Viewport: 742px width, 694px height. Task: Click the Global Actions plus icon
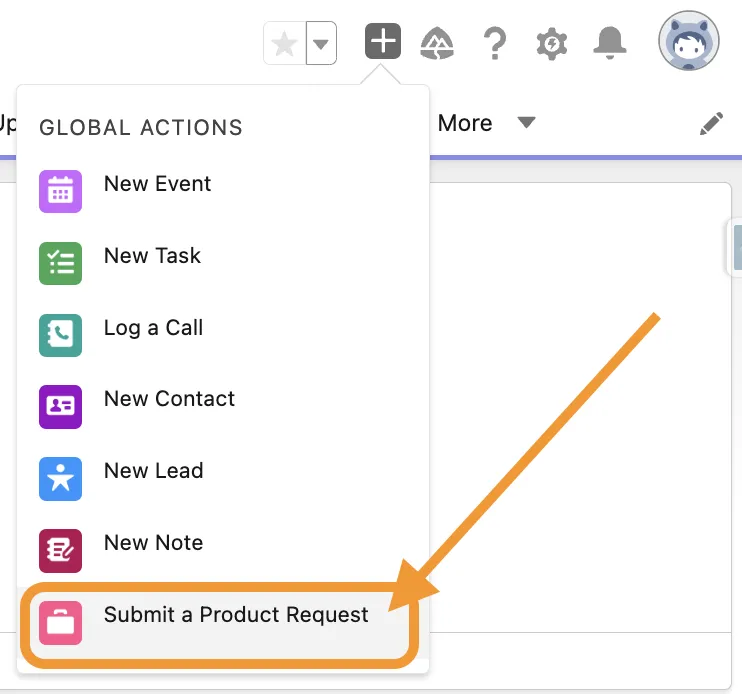(383, 43)
